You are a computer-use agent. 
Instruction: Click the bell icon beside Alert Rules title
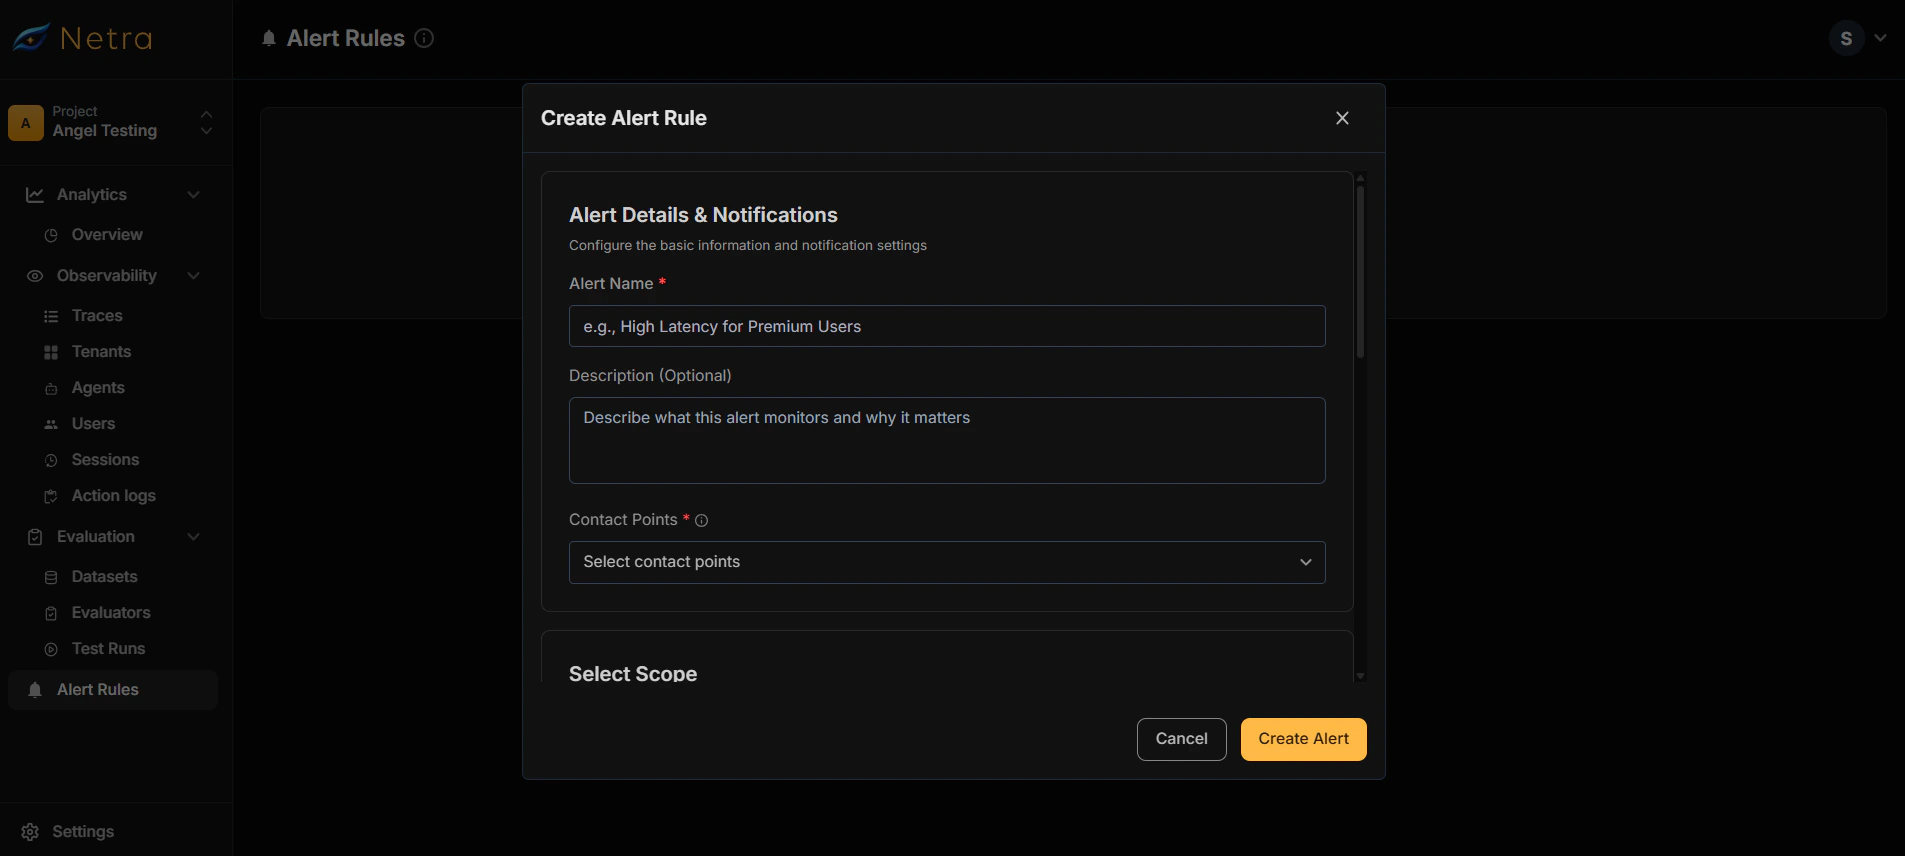(x=269, y=38)
